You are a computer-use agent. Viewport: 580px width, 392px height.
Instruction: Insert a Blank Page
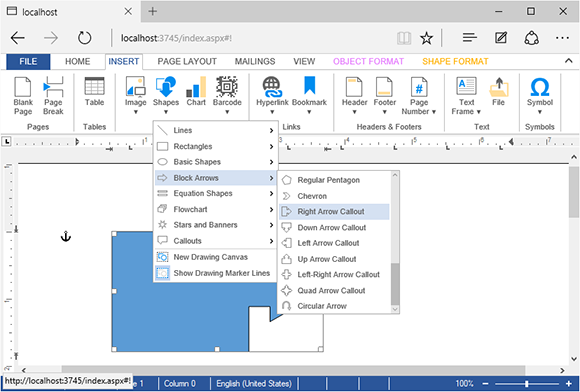coord(23,95)
